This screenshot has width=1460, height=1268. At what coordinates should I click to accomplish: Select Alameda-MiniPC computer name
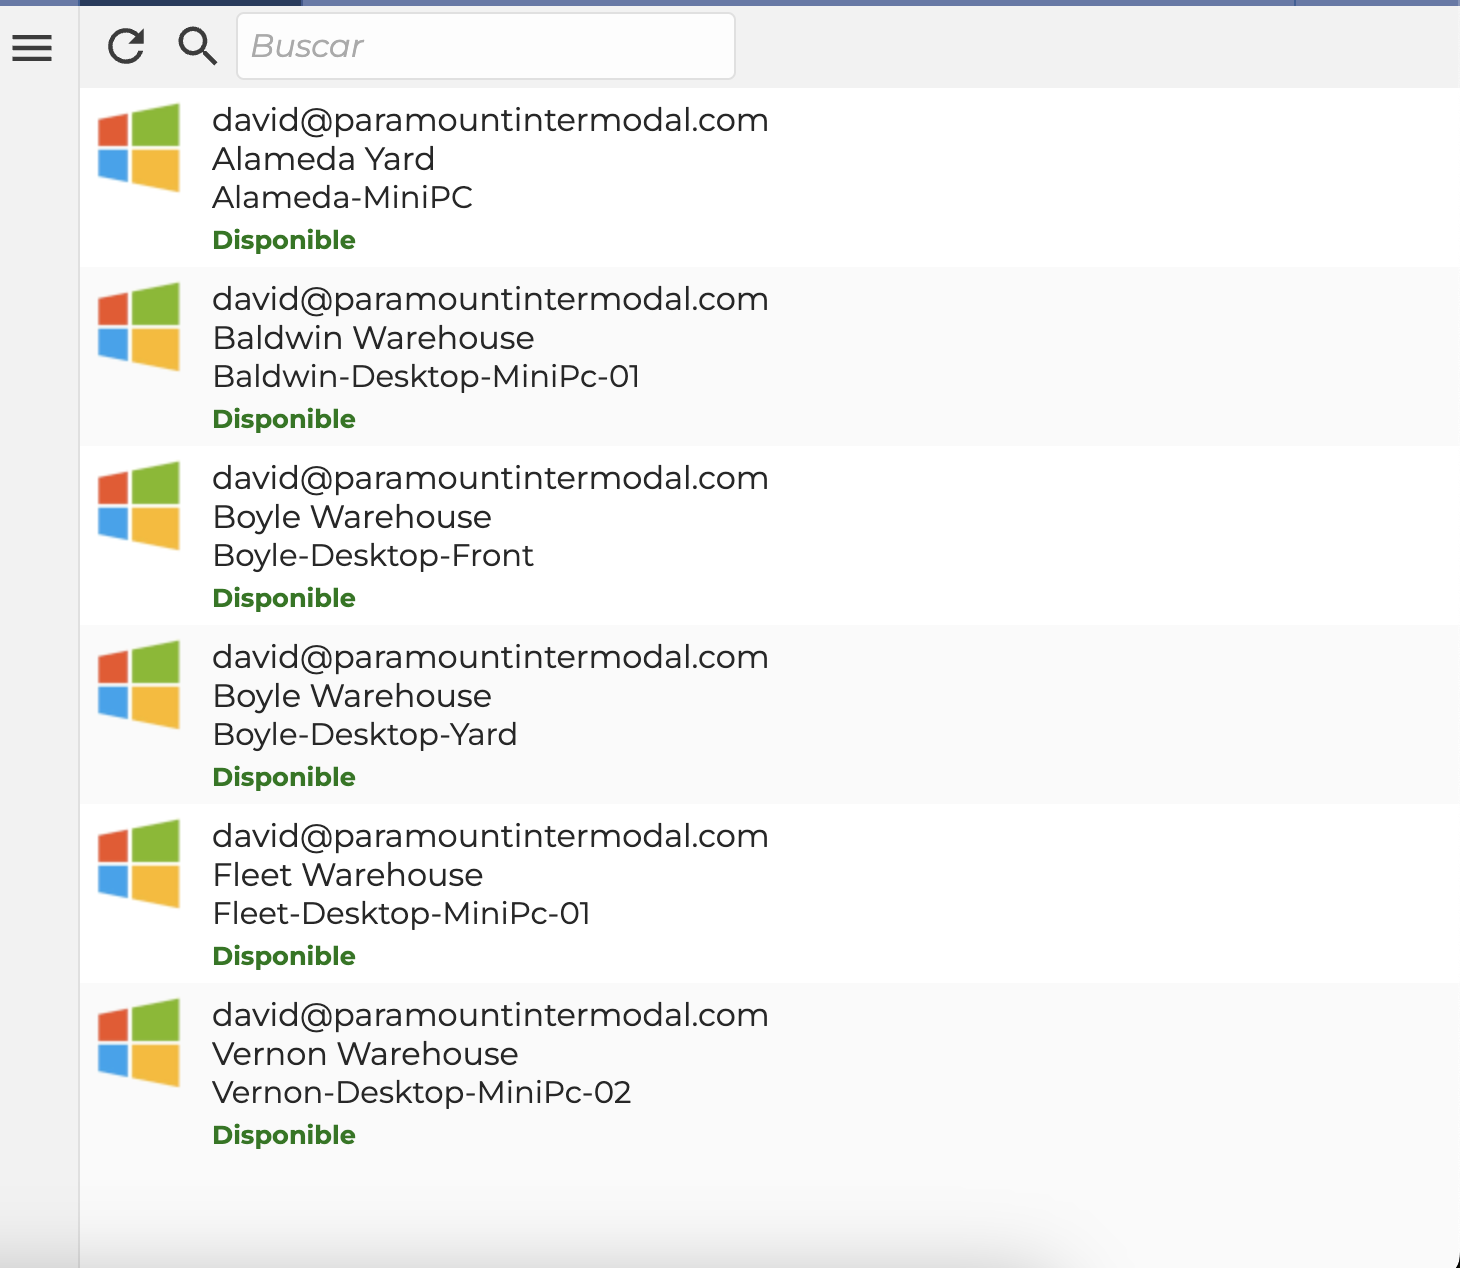[343, 197]
